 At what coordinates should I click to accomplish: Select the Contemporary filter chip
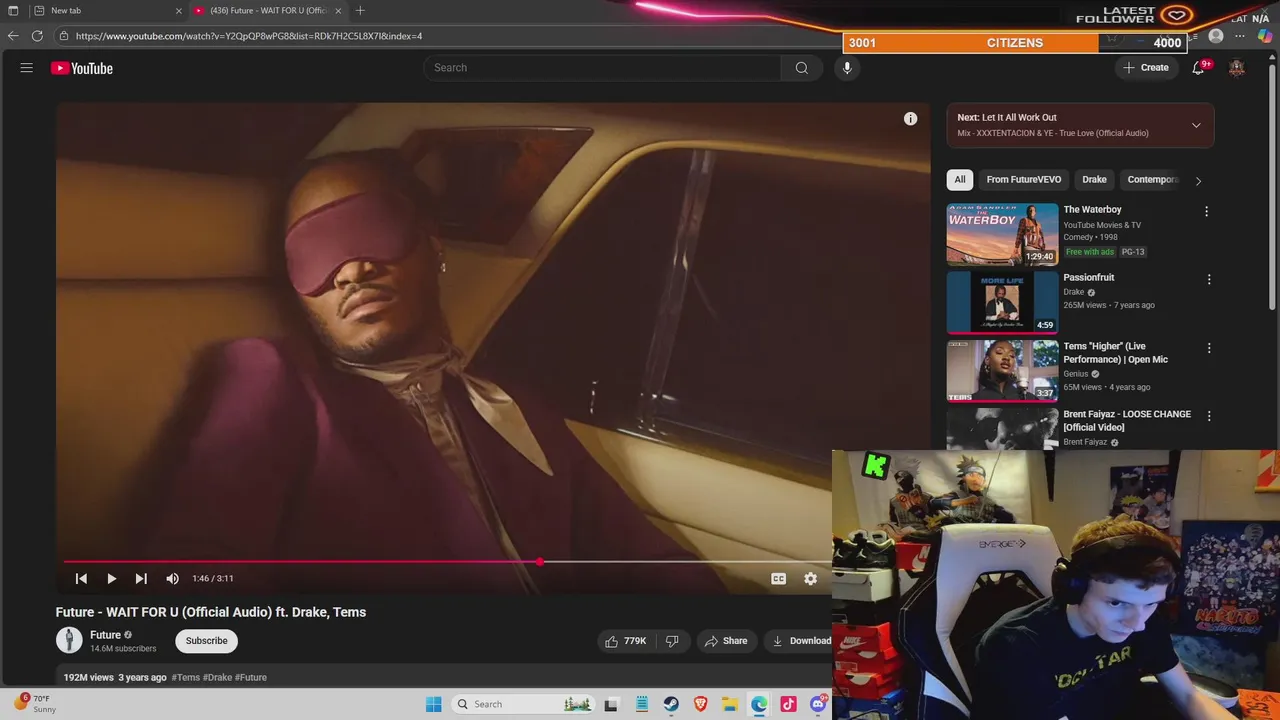click(x=1153, y=180)
